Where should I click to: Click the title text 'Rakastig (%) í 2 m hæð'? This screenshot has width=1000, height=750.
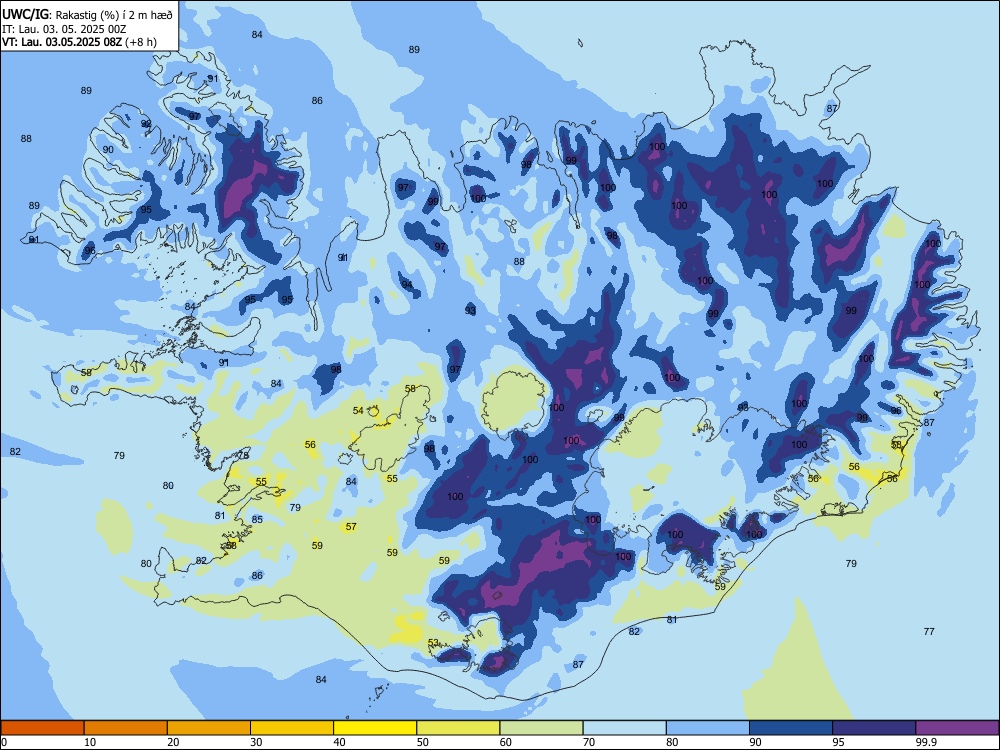(x=114, y=15)
